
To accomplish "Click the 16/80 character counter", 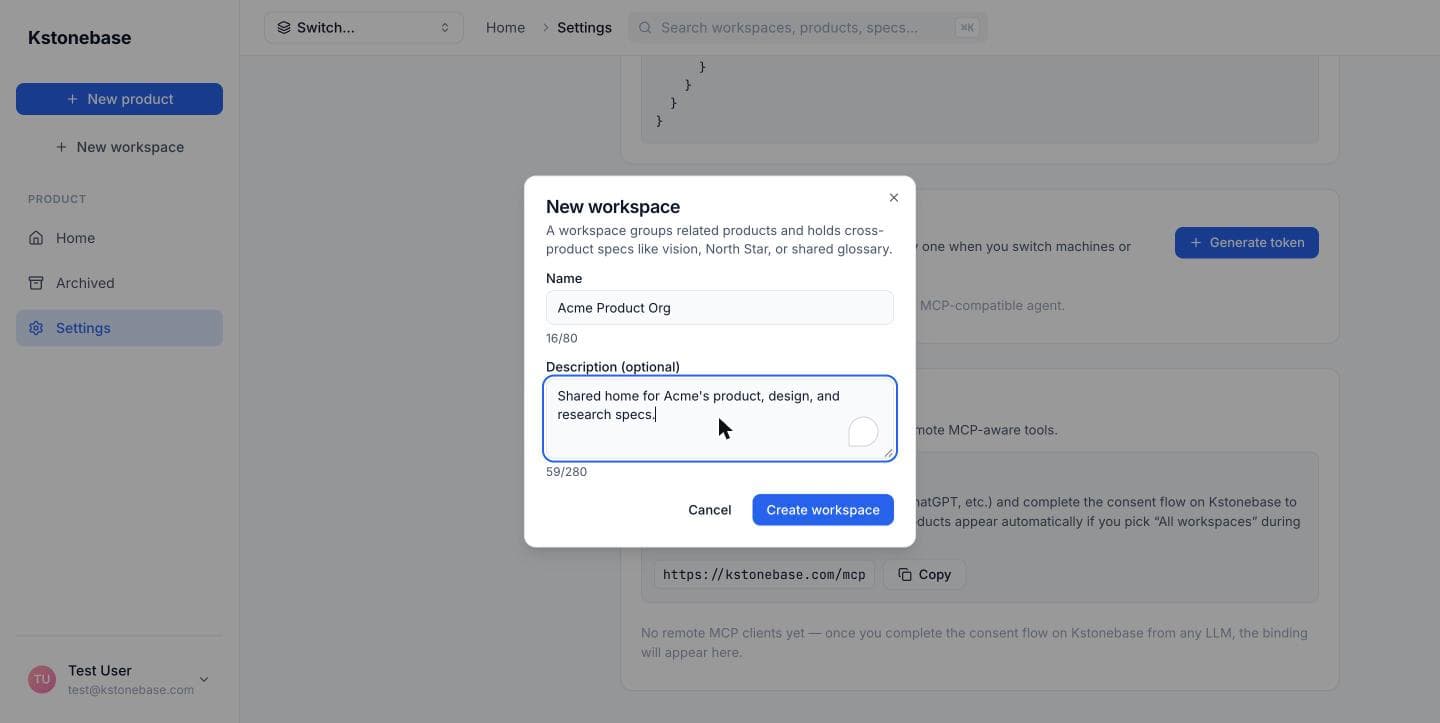I will pos(562,338).
